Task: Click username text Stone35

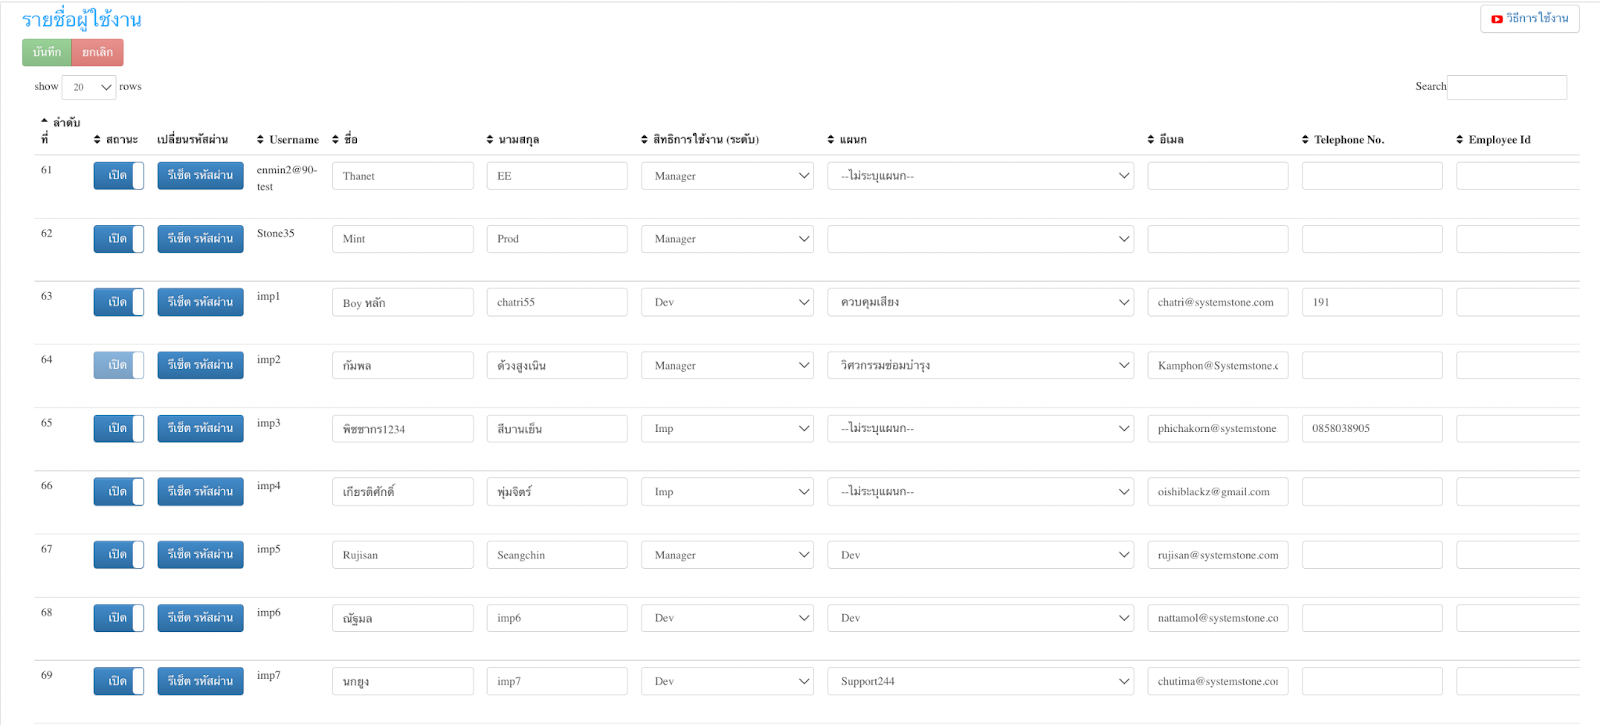Action: (x=276, y=233)
